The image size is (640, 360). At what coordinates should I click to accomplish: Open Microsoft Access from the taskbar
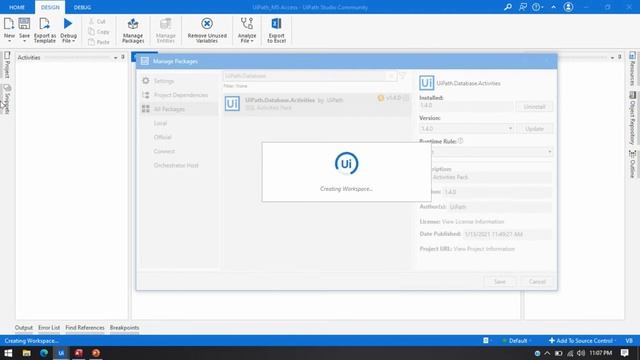[x=78, y=353]
